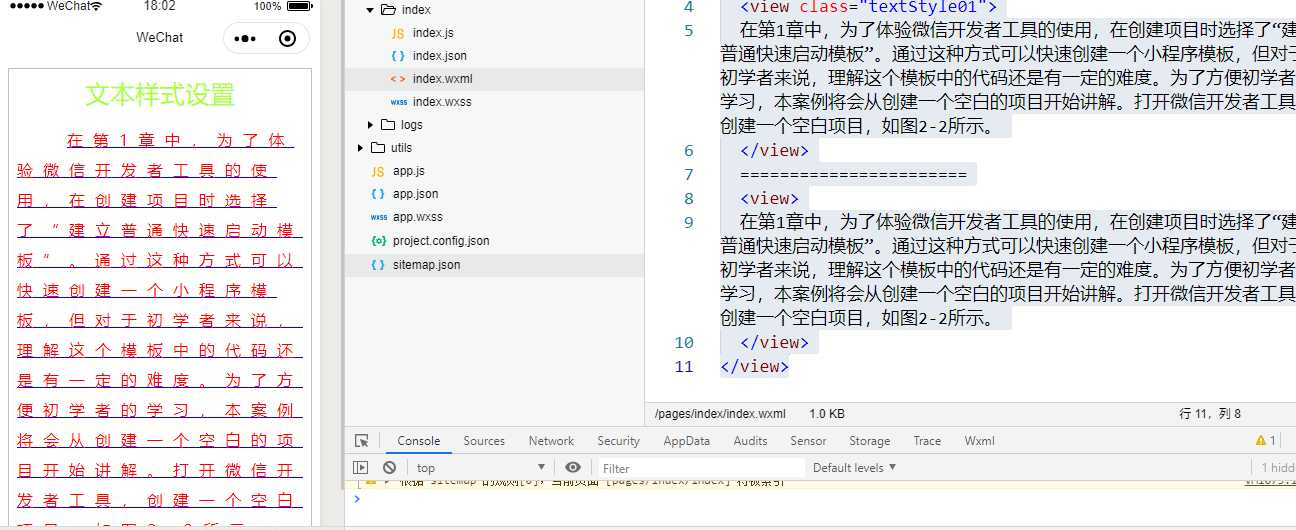Toggle the eye live-expression icon in console

[x=572, y=468]
